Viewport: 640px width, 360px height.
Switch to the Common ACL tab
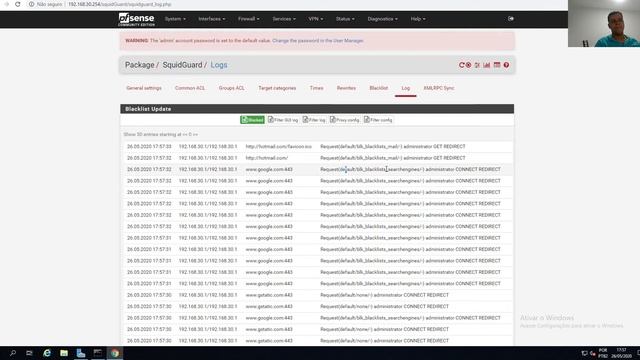coord(190,88)
